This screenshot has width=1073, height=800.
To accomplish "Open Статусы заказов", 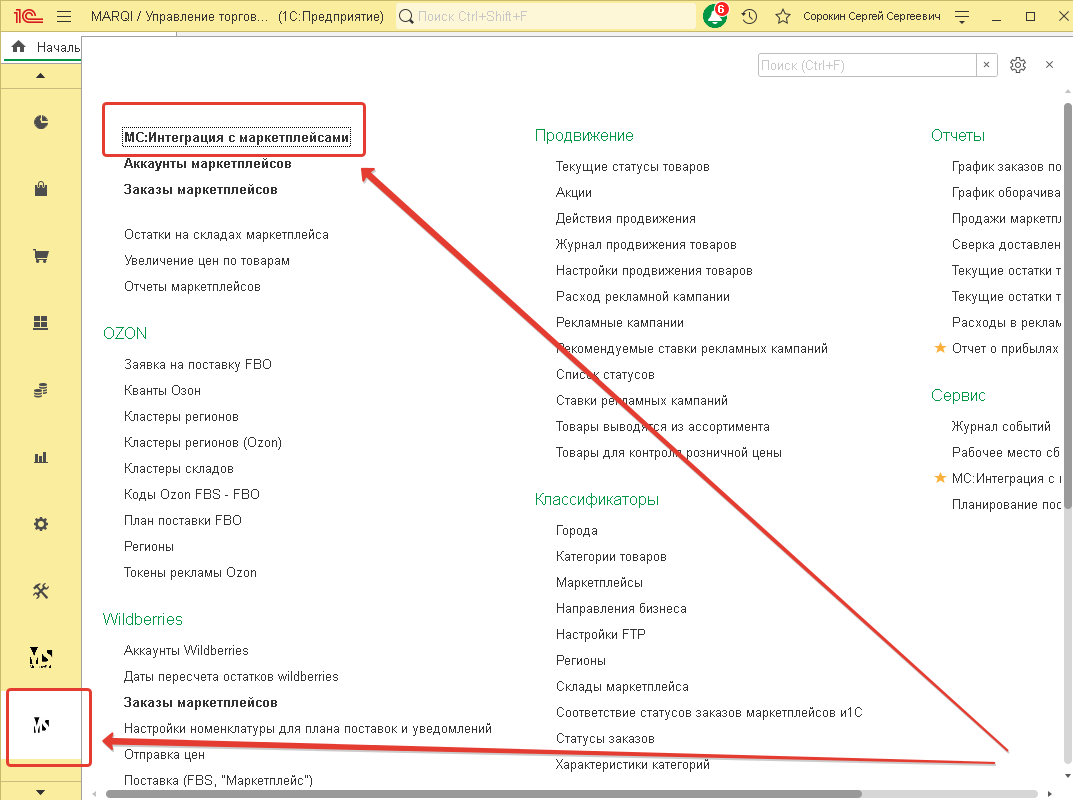I will click(x=605, y=738).
